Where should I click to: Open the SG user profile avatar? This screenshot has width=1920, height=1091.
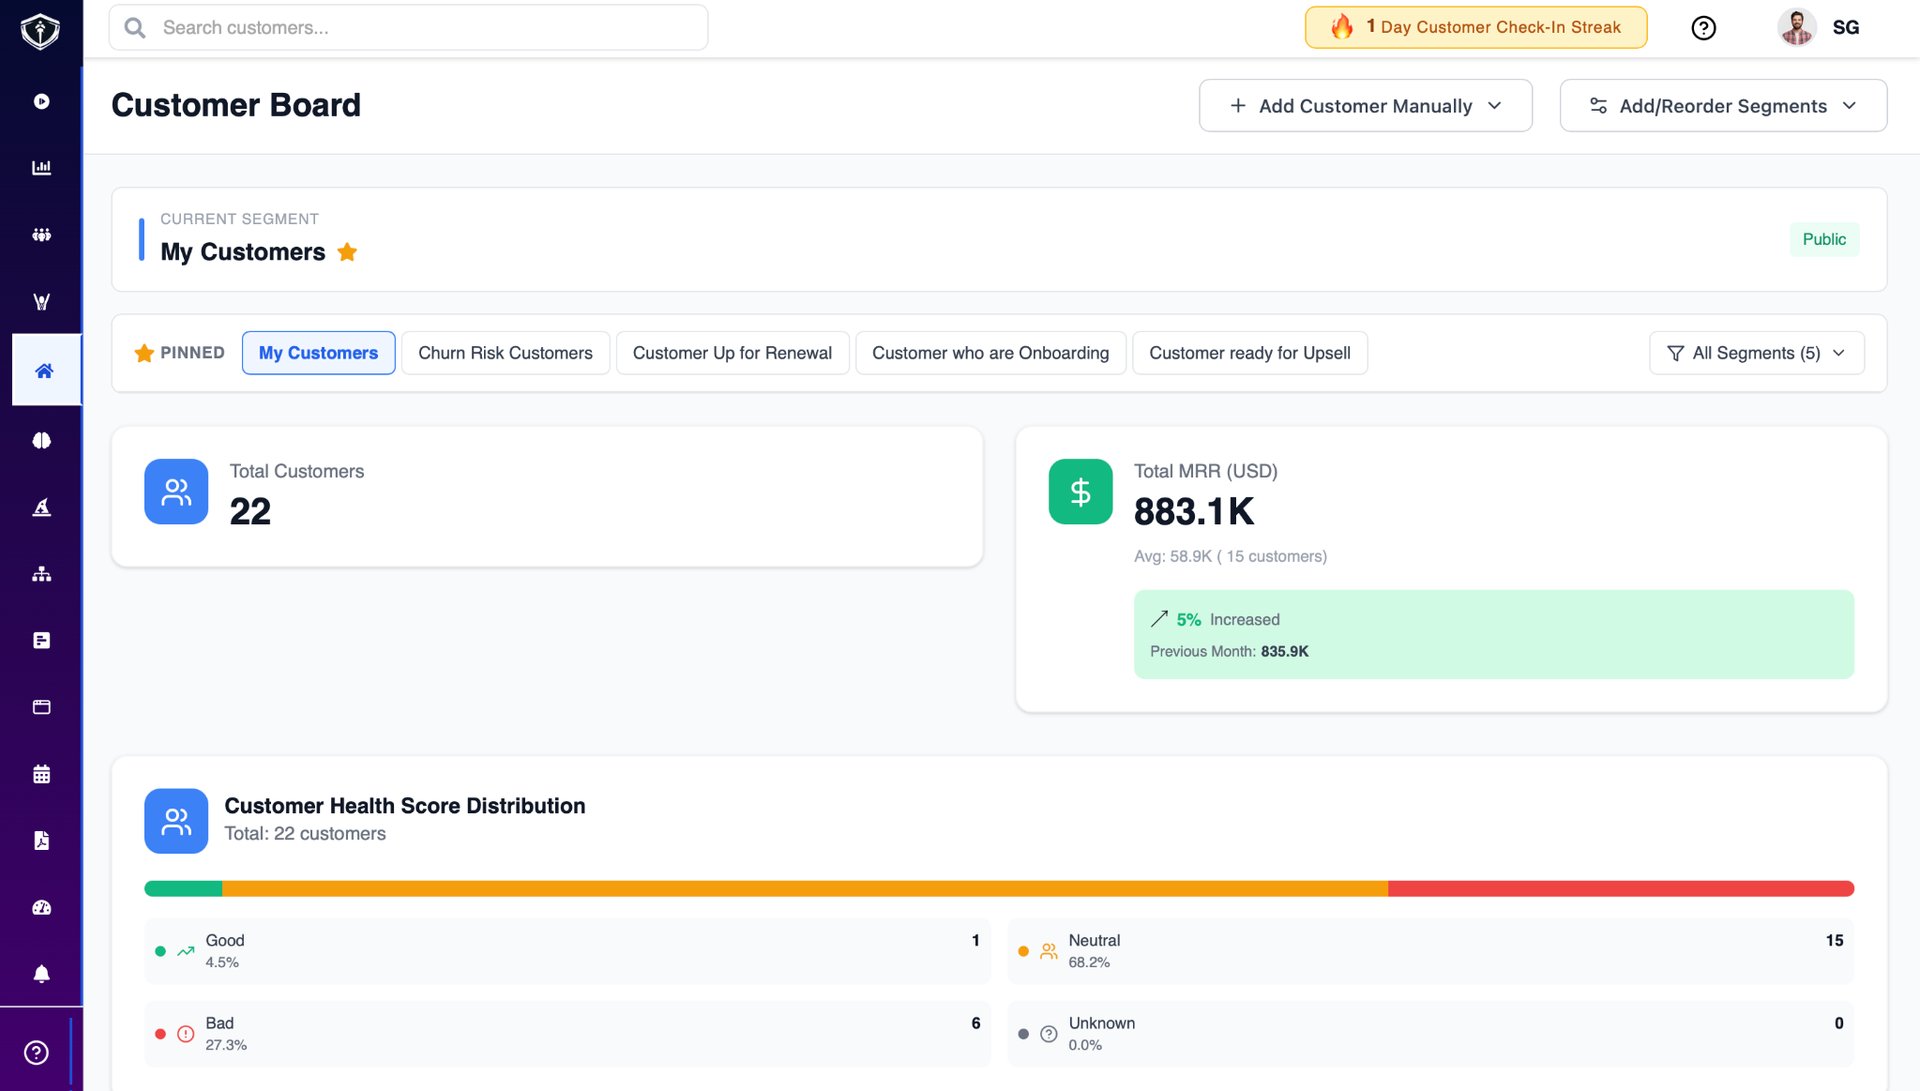coord(1797,28)
